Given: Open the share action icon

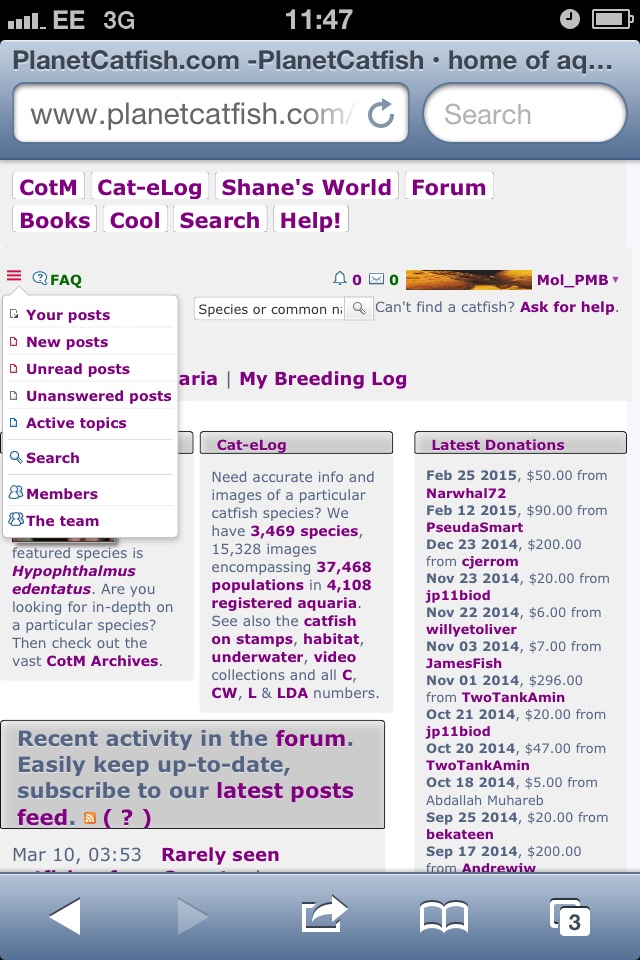Looking at the screenshot, I should coord(324,915).
